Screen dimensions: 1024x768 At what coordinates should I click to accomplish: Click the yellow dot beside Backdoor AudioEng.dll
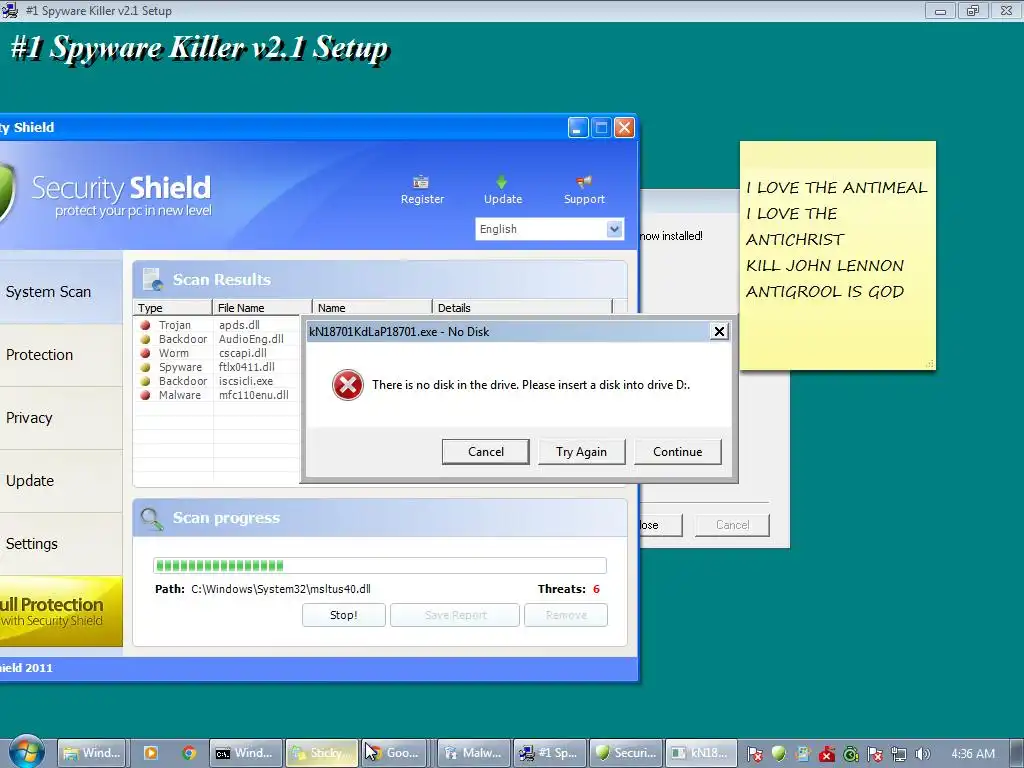click(x=145, y=339)
